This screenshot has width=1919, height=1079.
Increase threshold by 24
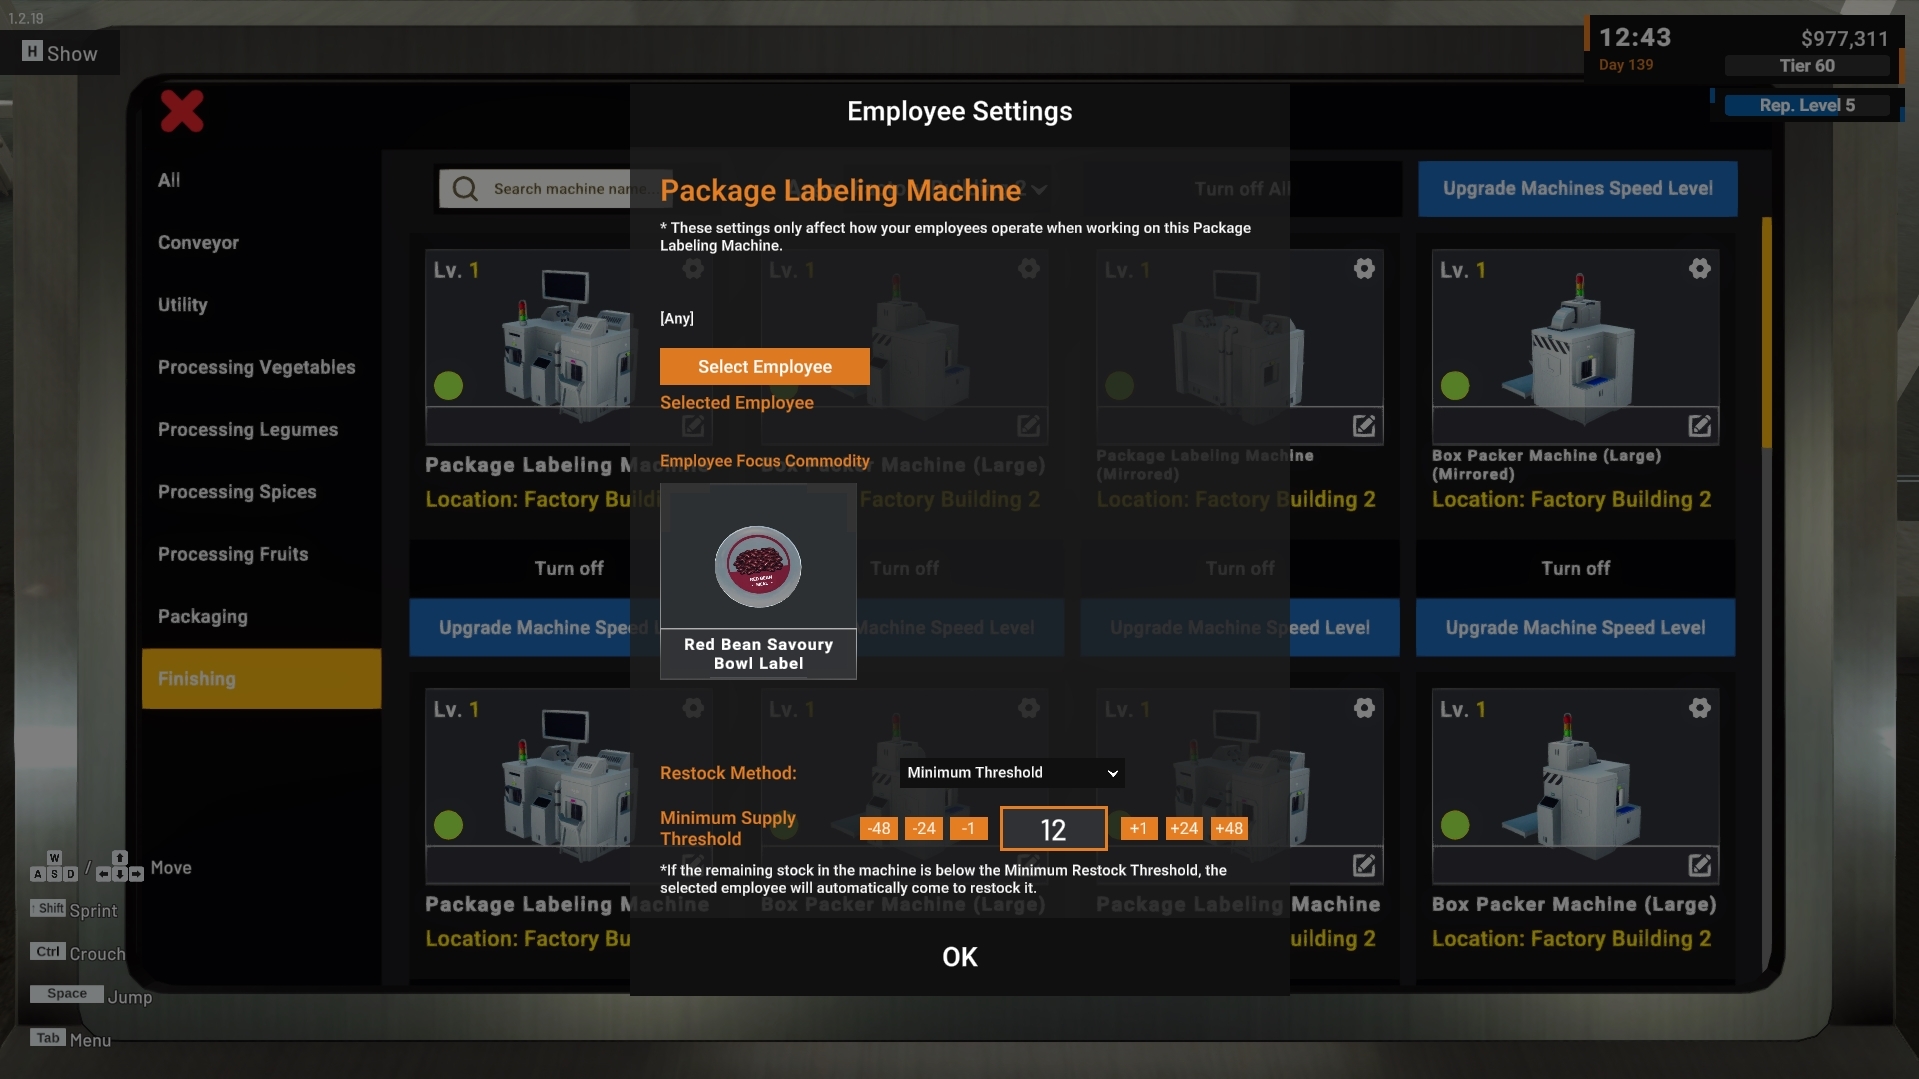(1184, 829)
